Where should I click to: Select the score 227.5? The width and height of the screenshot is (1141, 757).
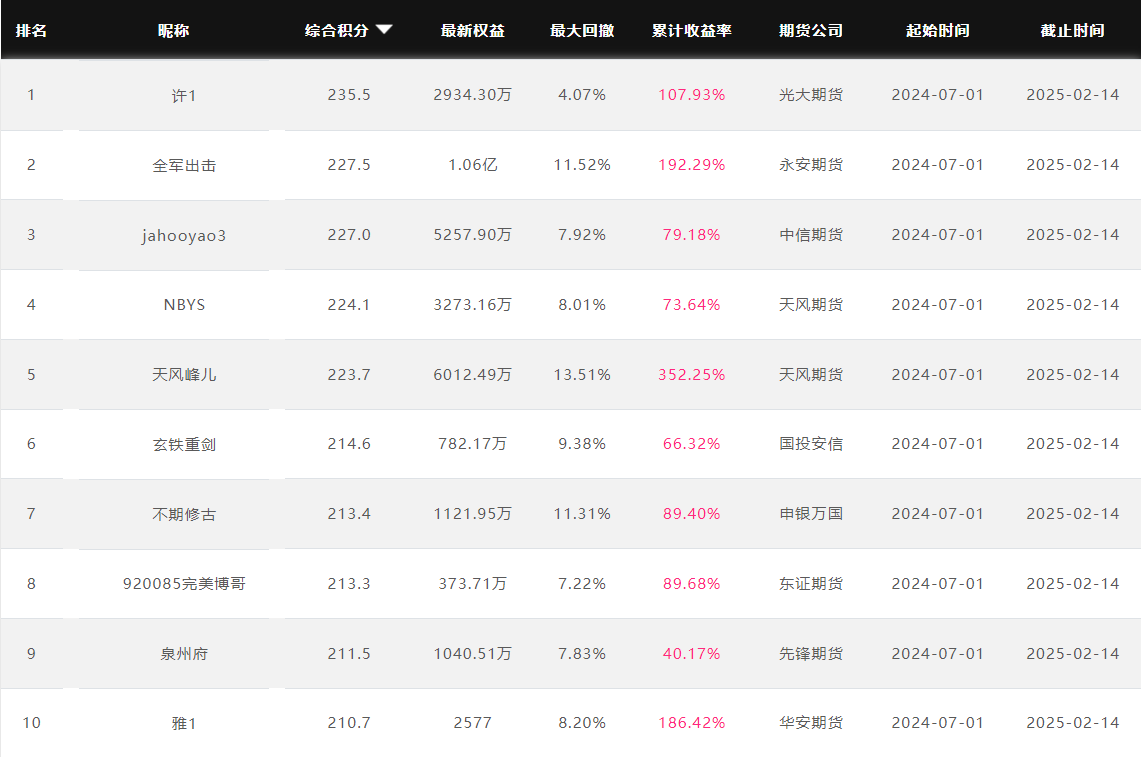point(349,165)
